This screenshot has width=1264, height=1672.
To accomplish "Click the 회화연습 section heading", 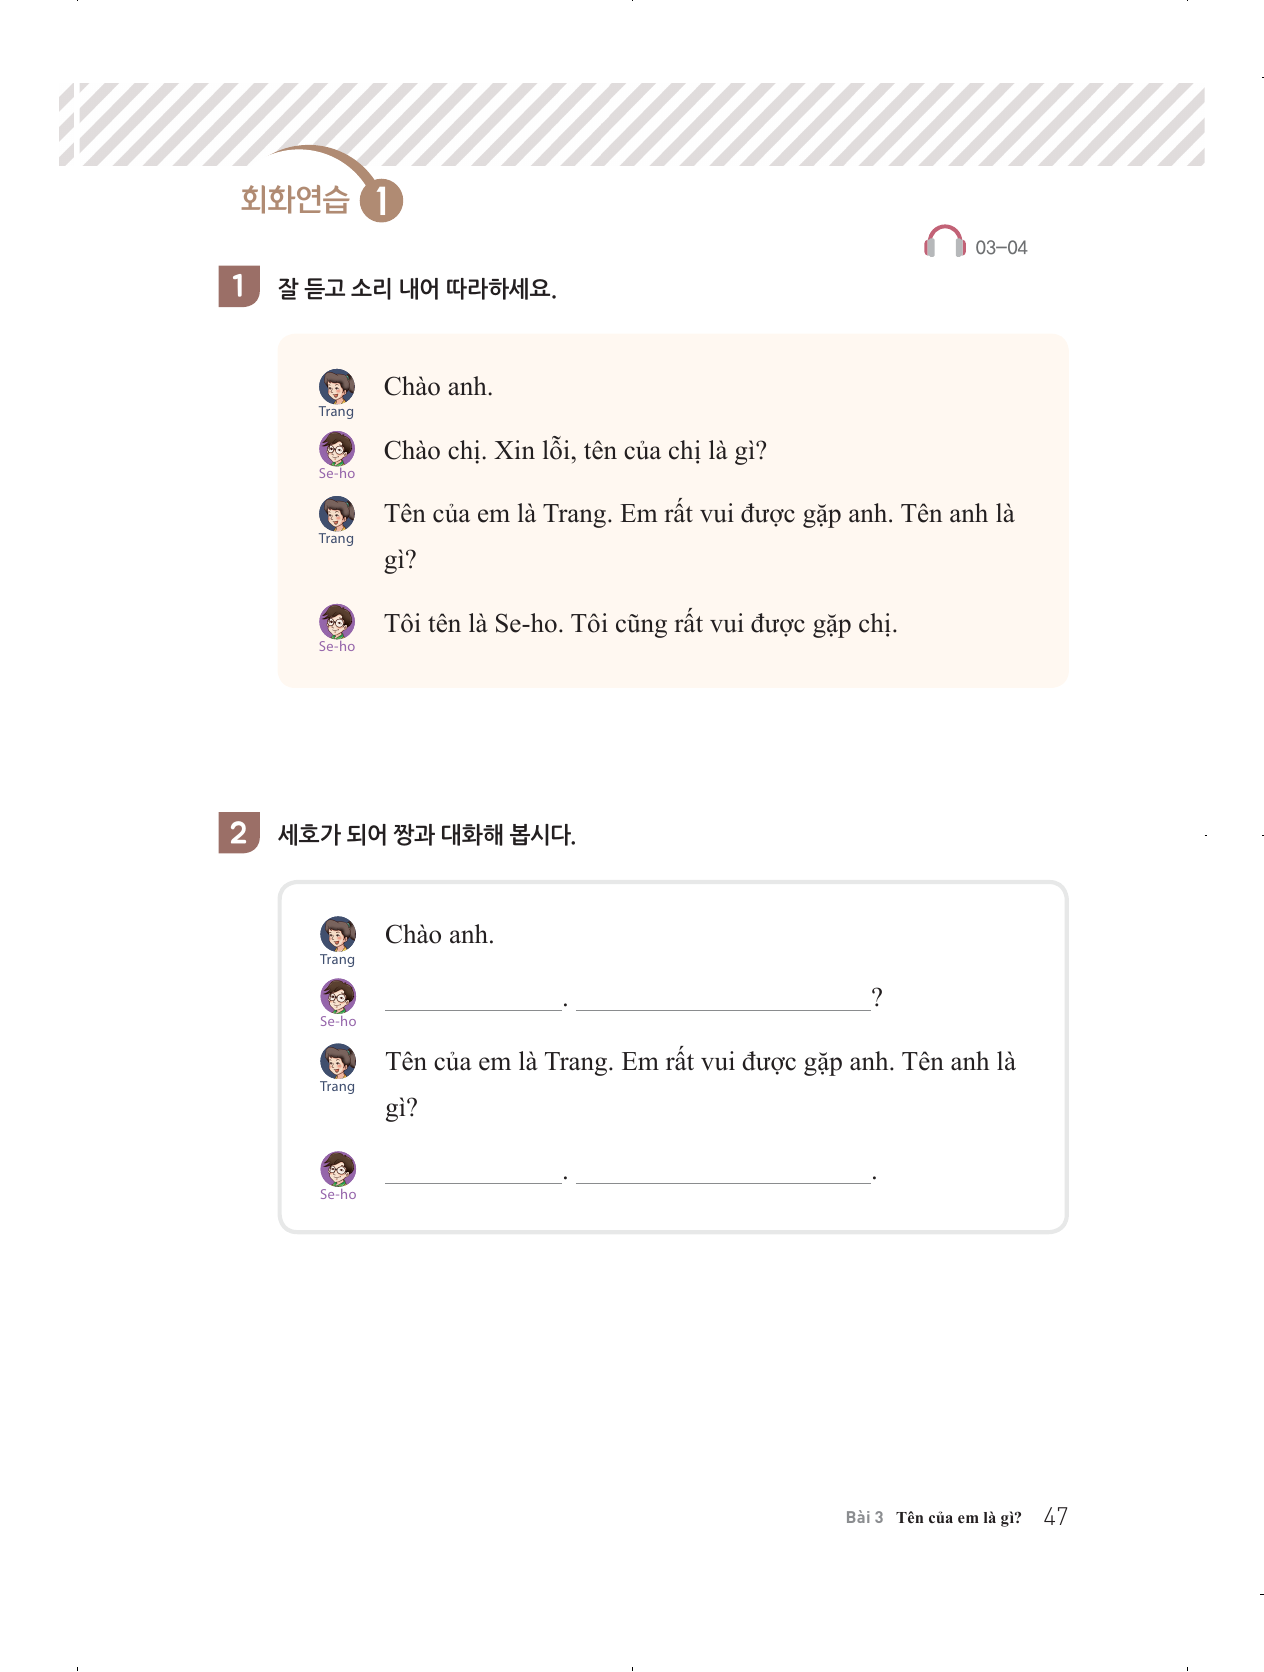I will (x=295, y=200).
